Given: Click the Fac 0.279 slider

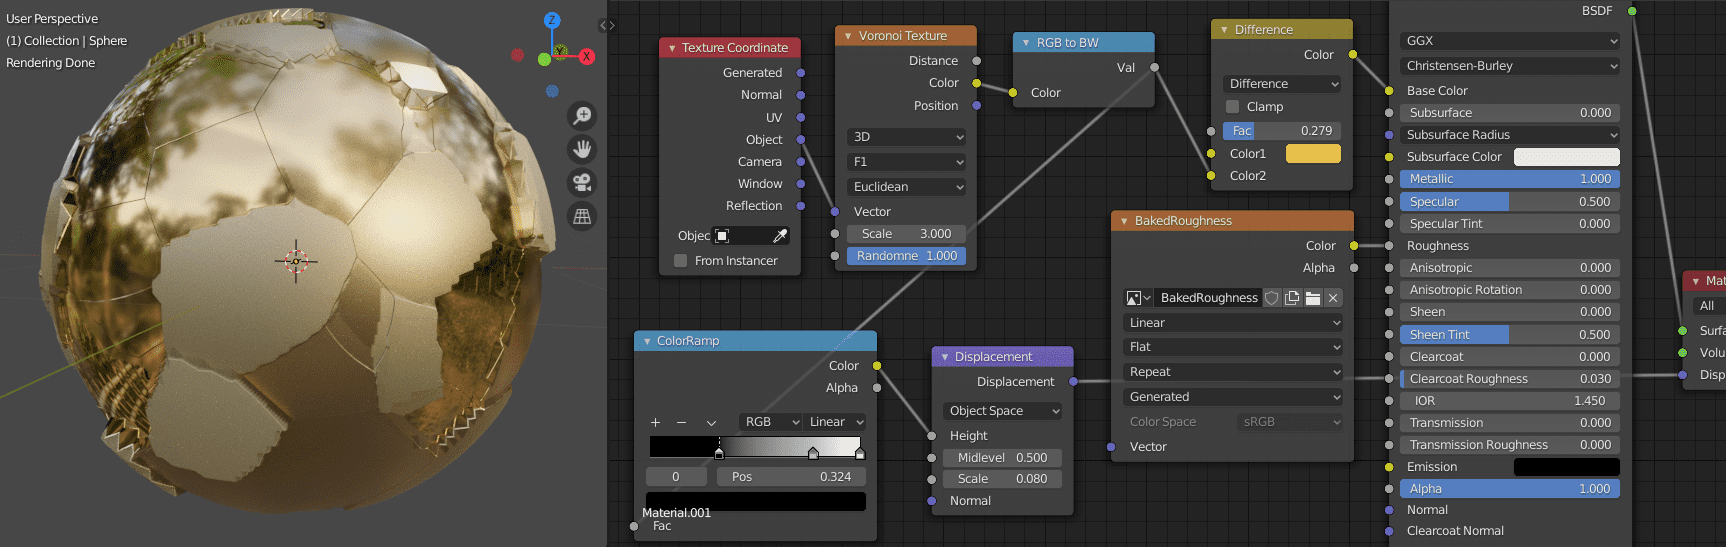Looking at the screenshot, I should (1282, 131).
